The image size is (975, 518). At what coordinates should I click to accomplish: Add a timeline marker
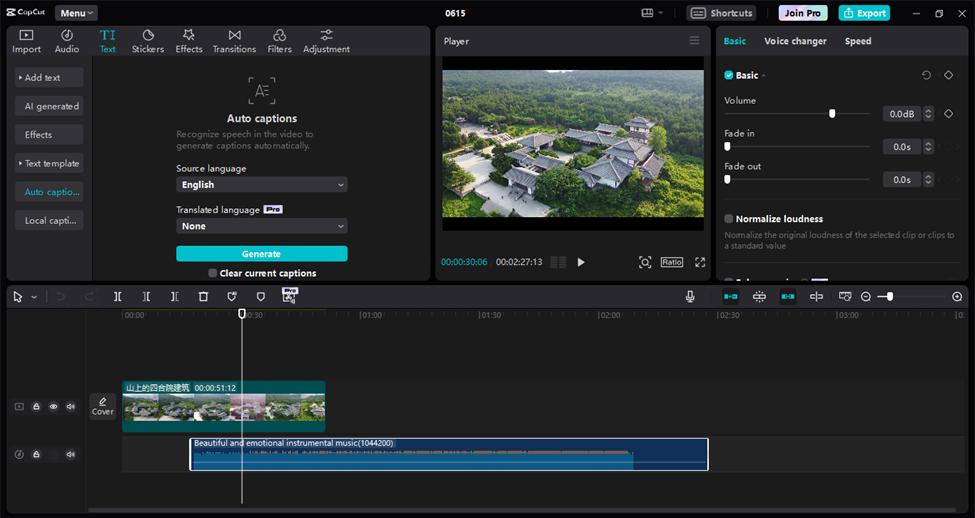click(x=261, y=297)
